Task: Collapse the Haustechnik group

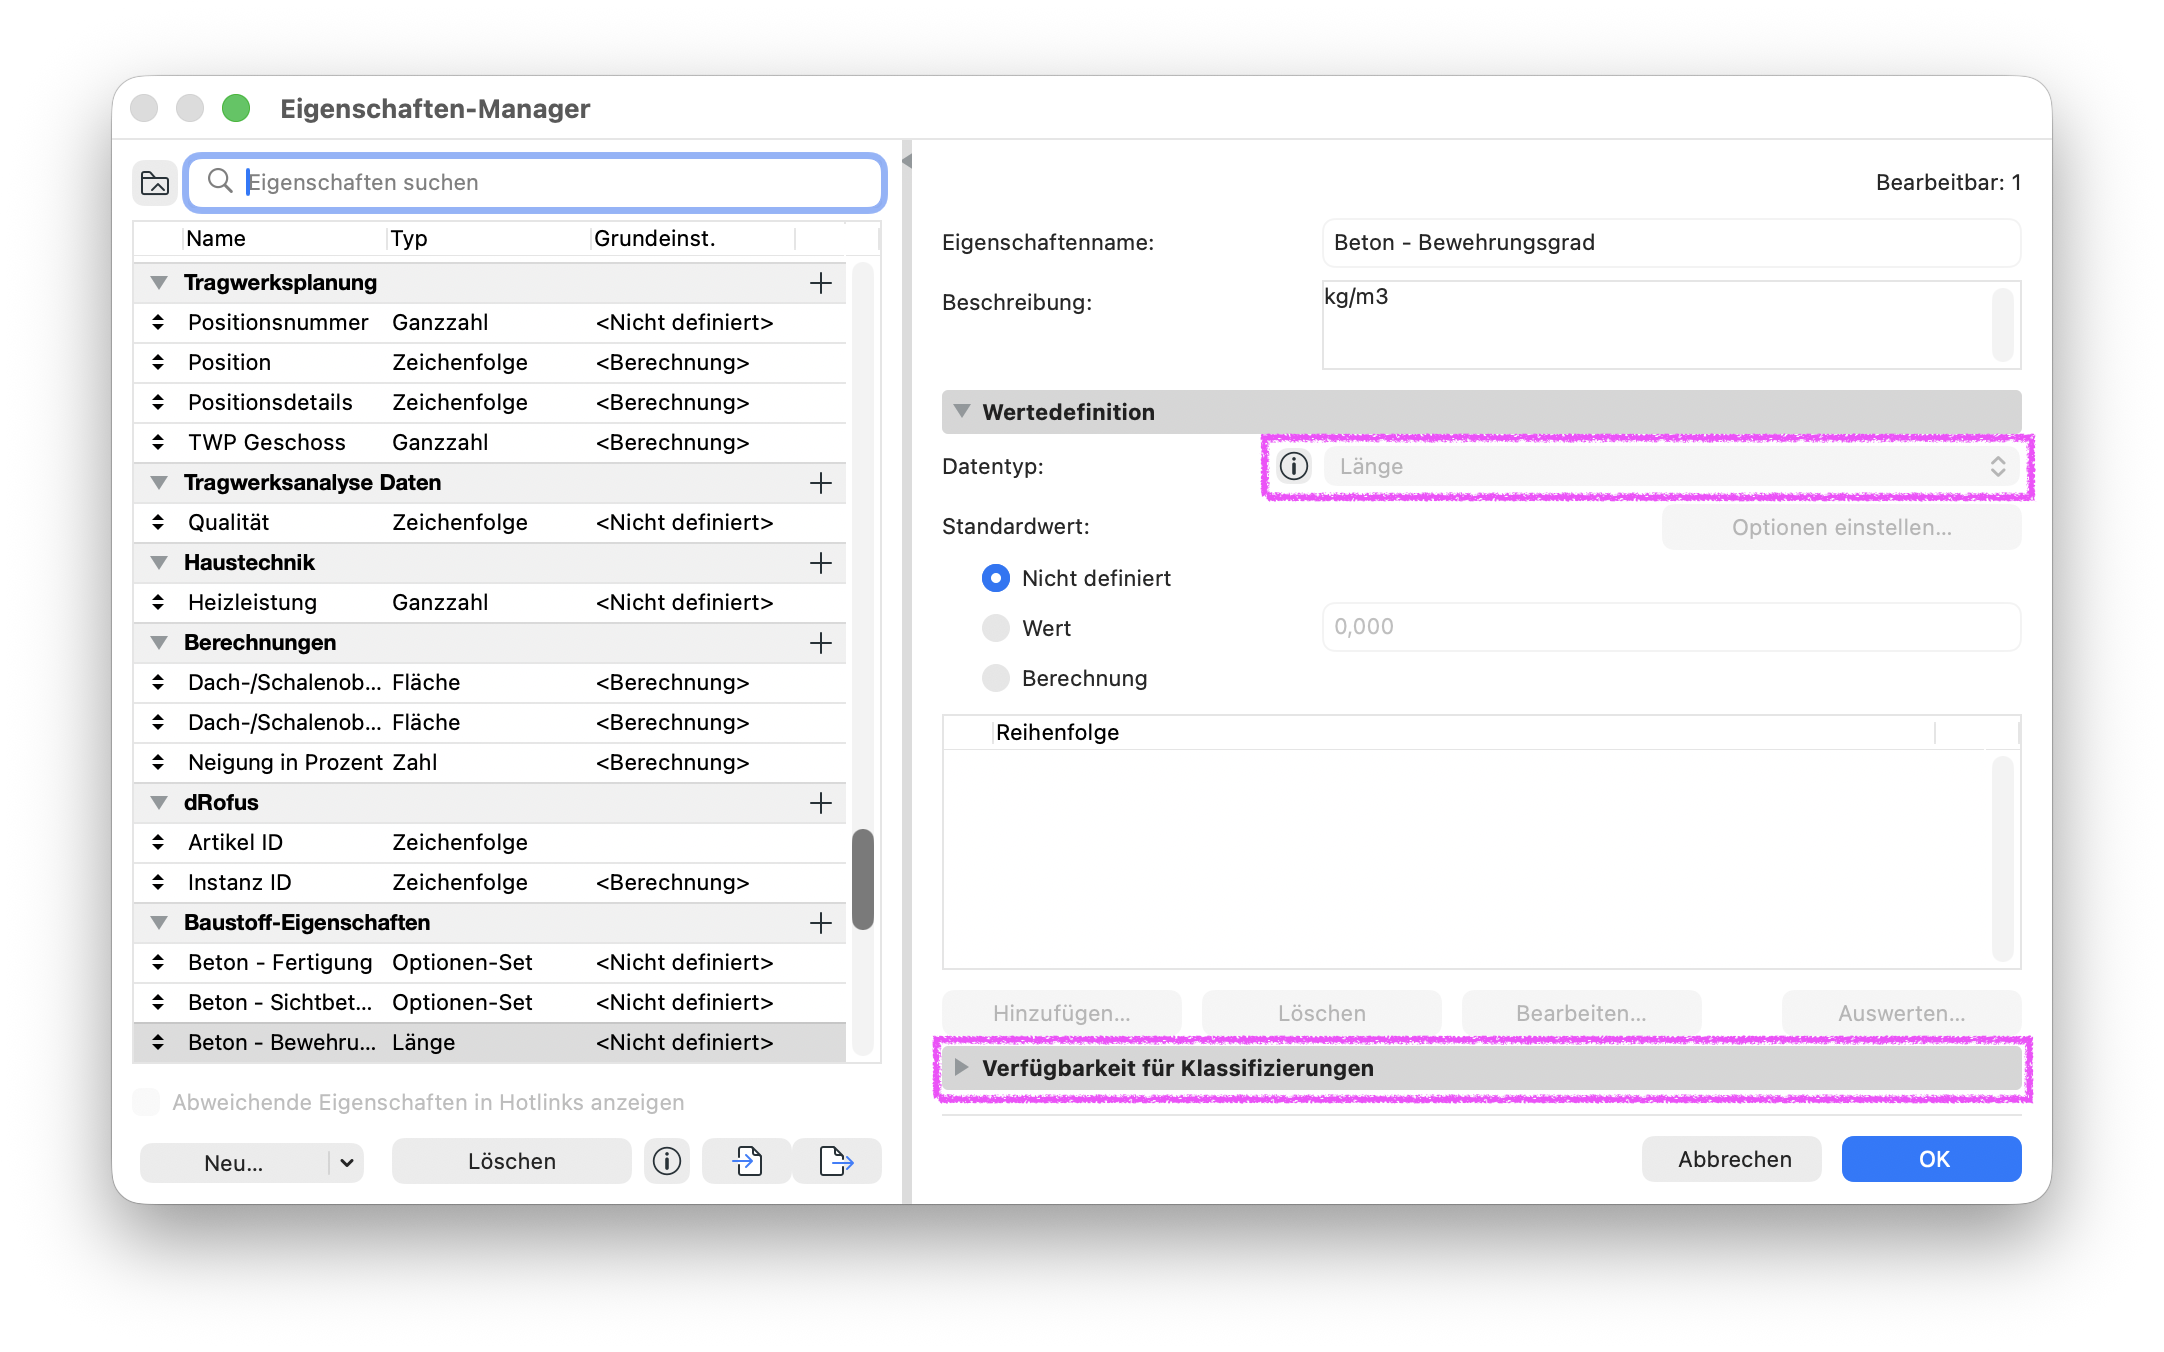Action: [x=159, y=563]
